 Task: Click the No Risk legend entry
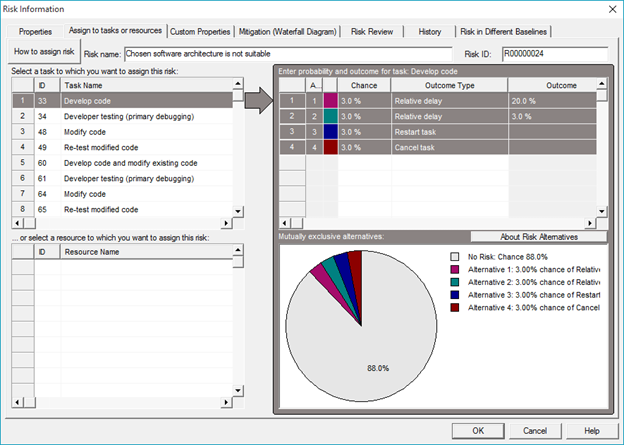coord(499,257)
